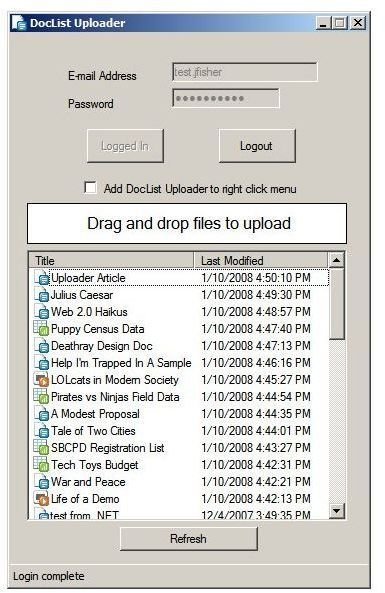This screenshot has height=593, width=385.
Task: Select the A Modest Proposal entry
Action: coord(95,414)
